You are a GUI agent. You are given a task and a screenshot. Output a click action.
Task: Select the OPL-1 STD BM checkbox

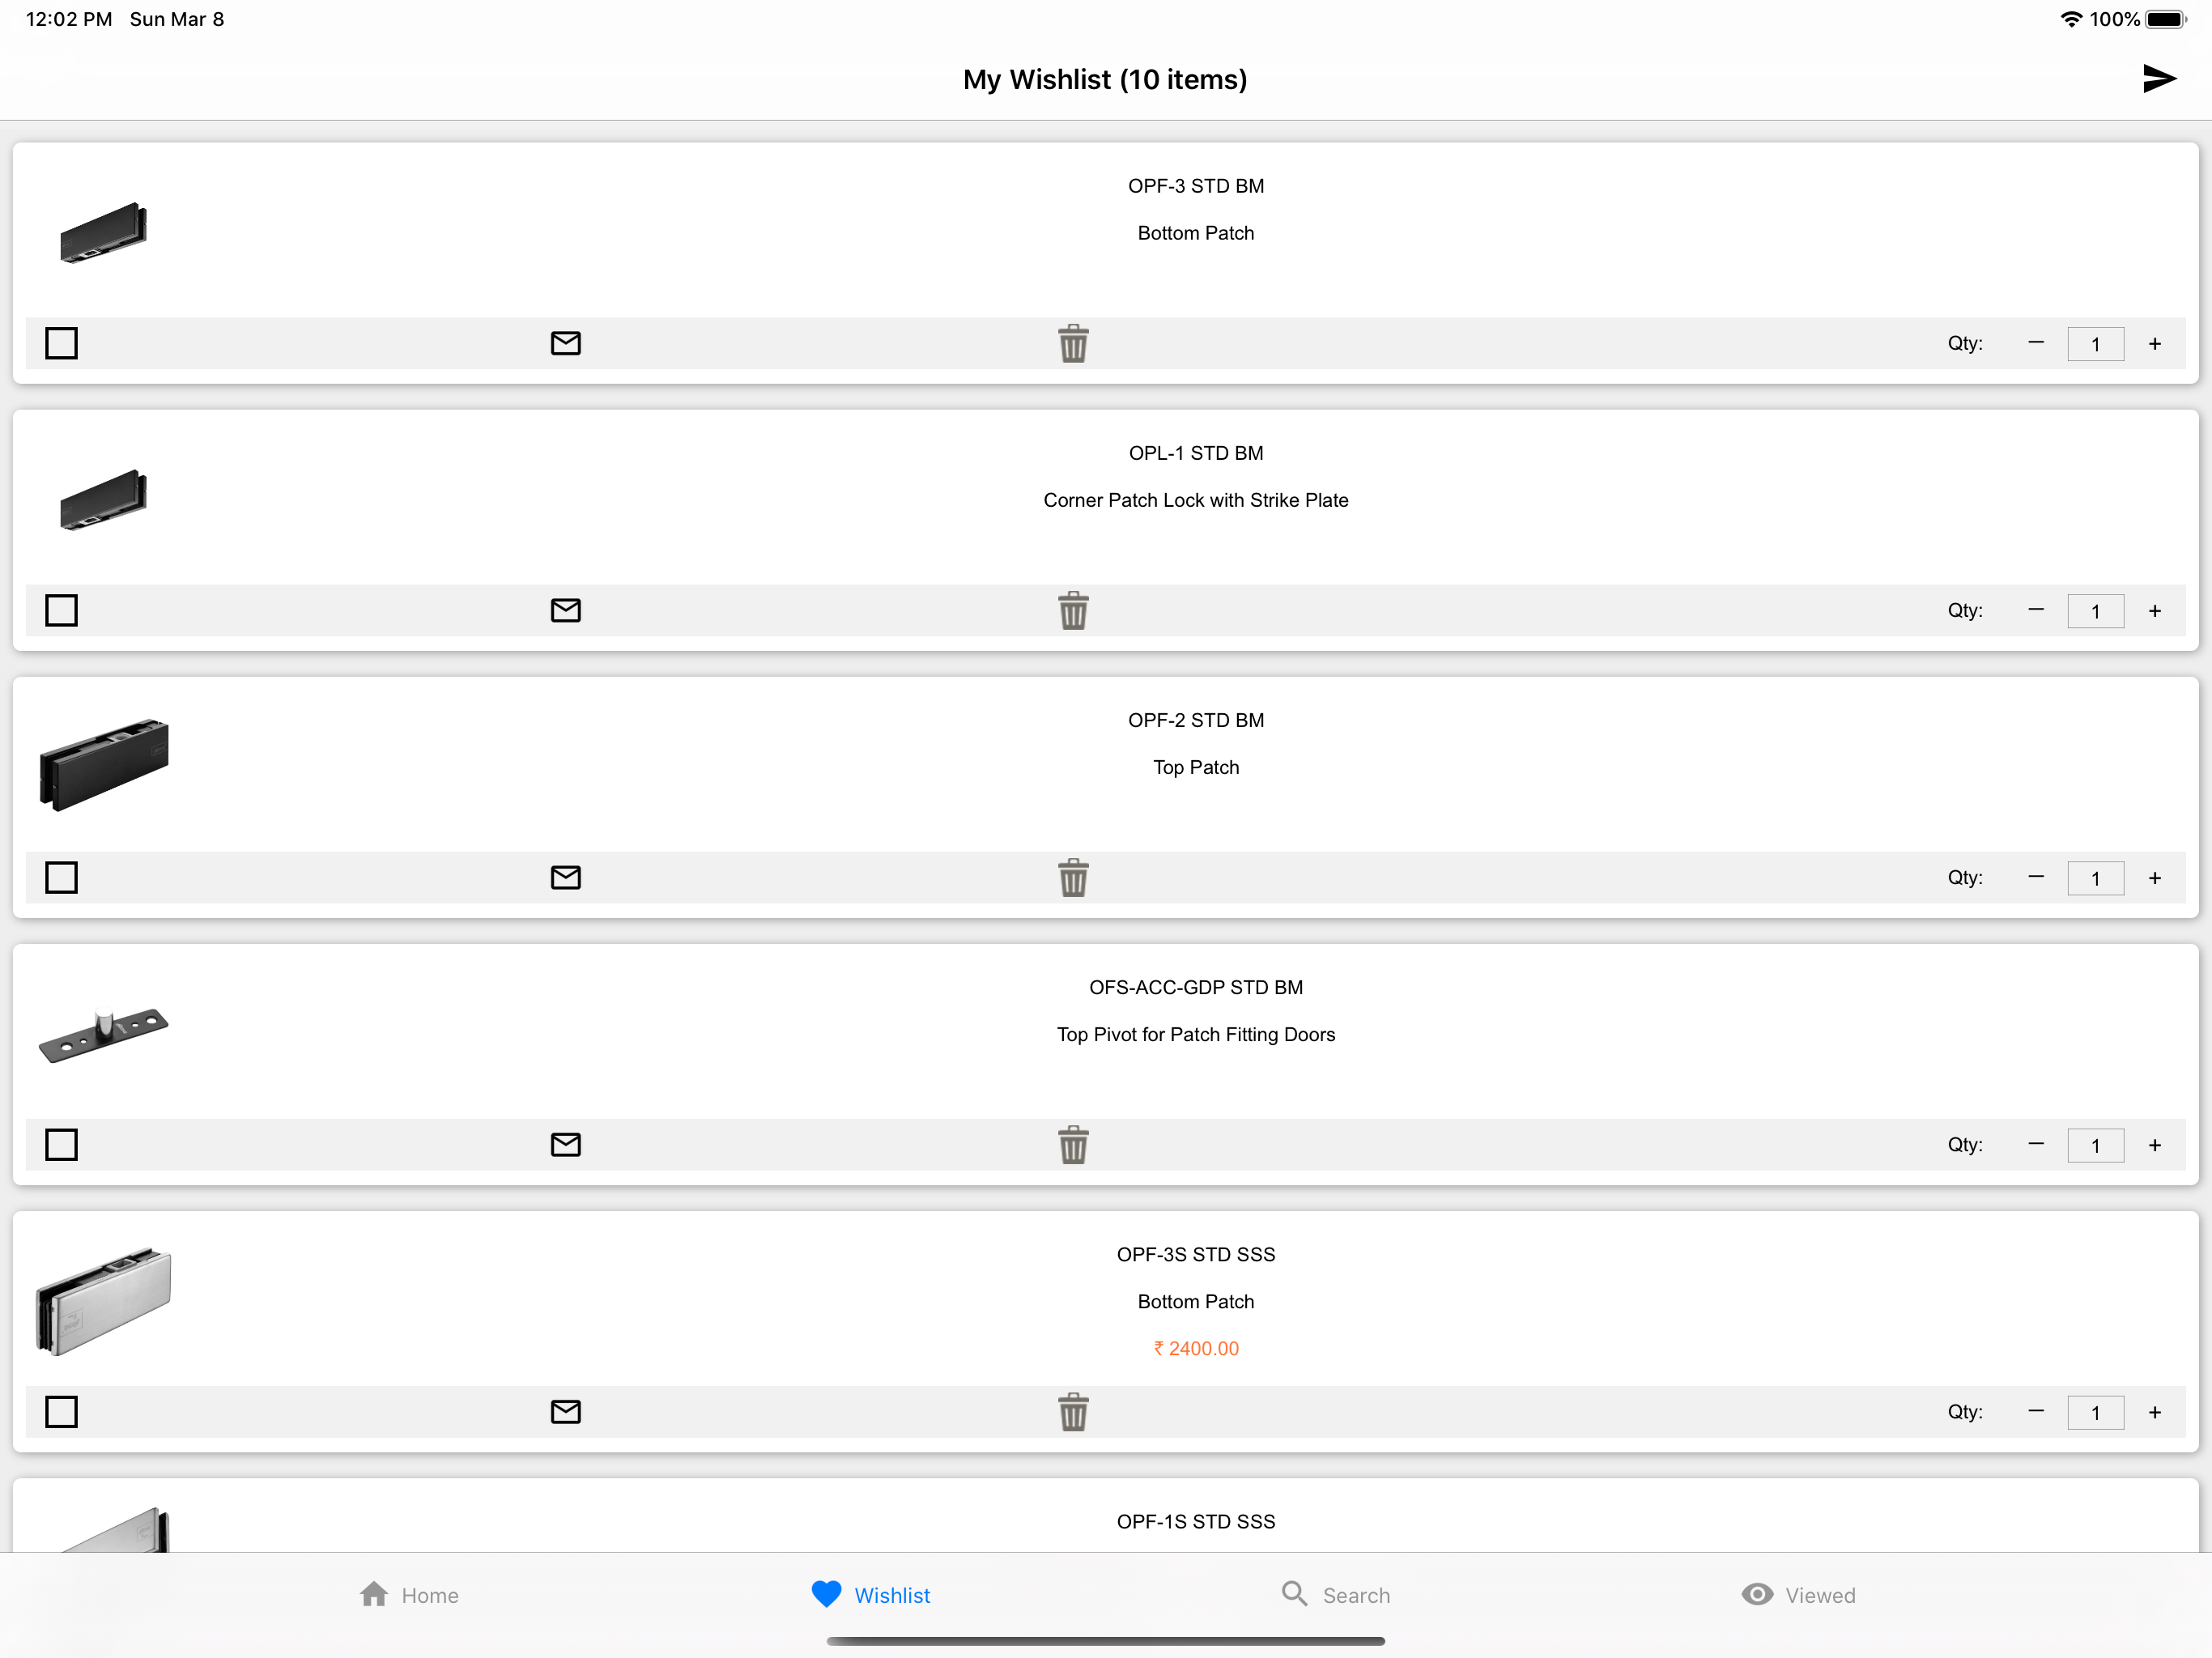(61, 610)
